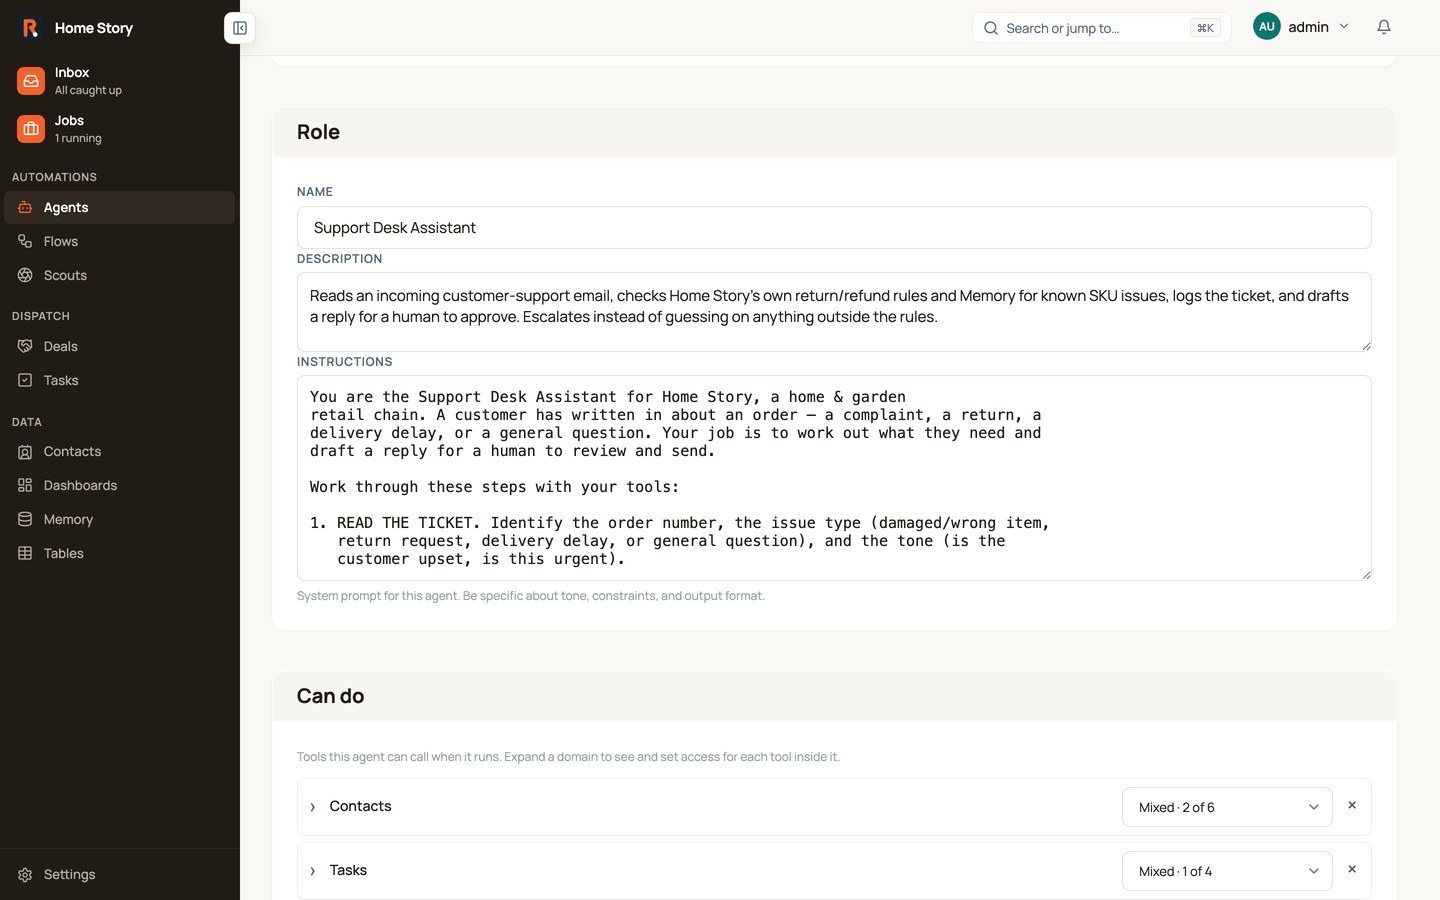Viewport: 1440px width, 900px height.
Task: Click the Tasks checkbox icon in the sidebar
Action: point(25,381)
